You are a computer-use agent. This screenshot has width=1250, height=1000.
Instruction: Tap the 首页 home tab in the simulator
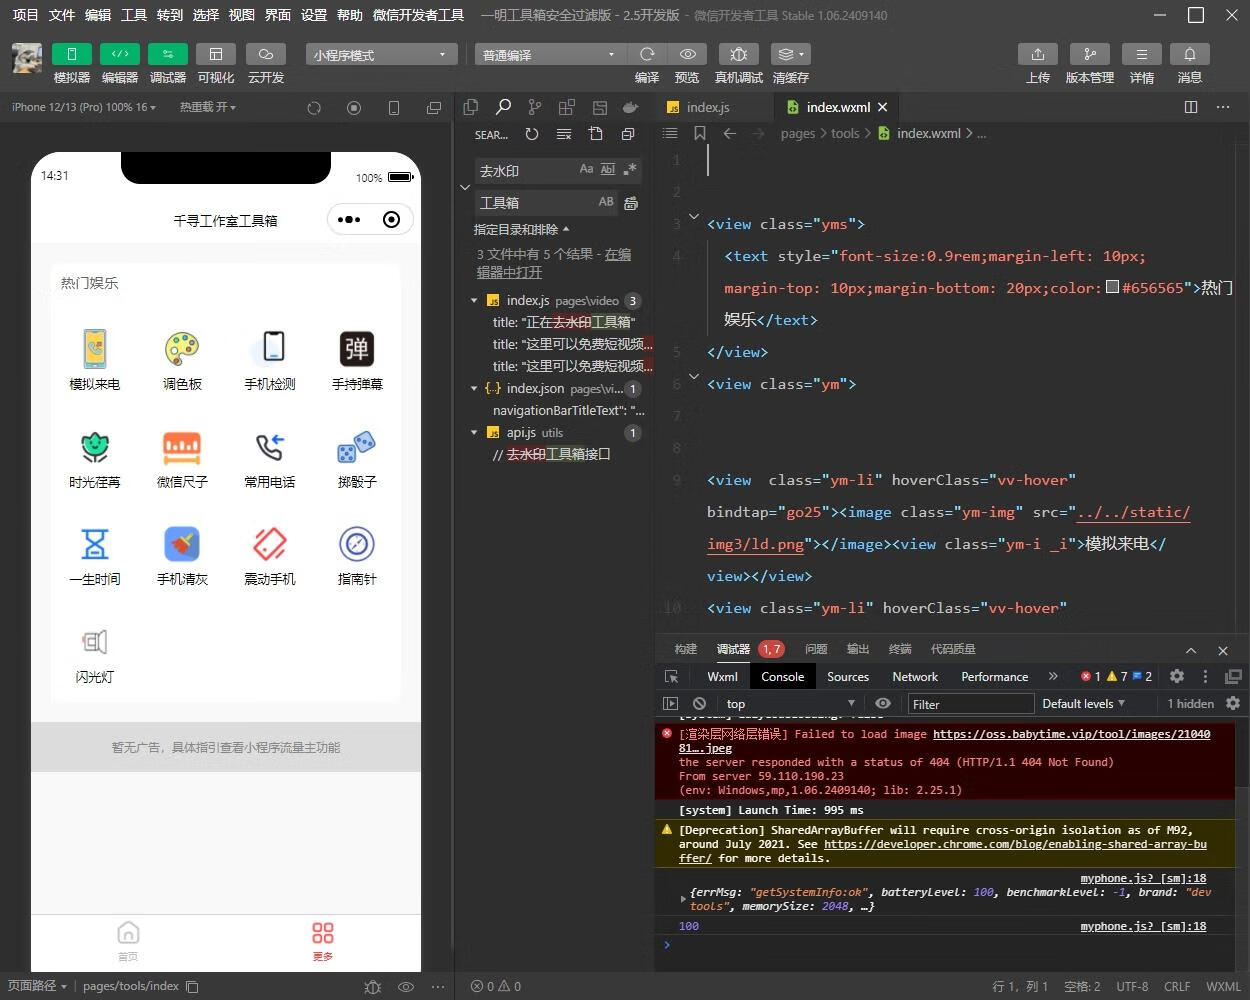coord(128,941)
